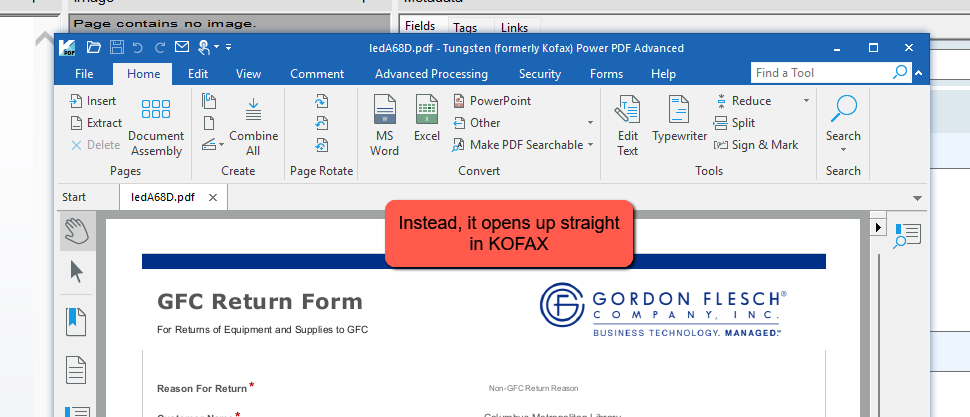Customize the Quick Access Toolbar dropdown

point(229,47)
